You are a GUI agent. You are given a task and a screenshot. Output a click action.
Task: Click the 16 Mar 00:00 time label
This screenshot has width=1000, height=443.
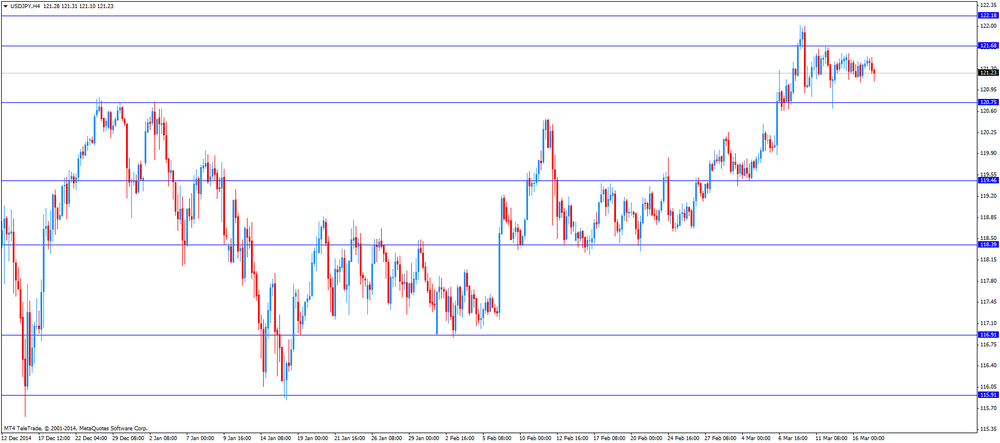869,439
